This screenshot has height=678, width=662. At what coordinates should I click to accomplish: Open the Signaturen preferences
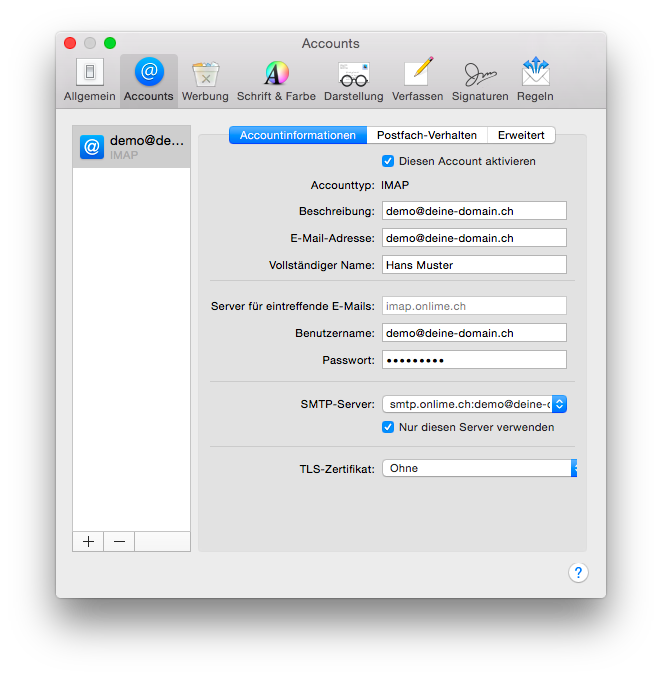(480, 80)
